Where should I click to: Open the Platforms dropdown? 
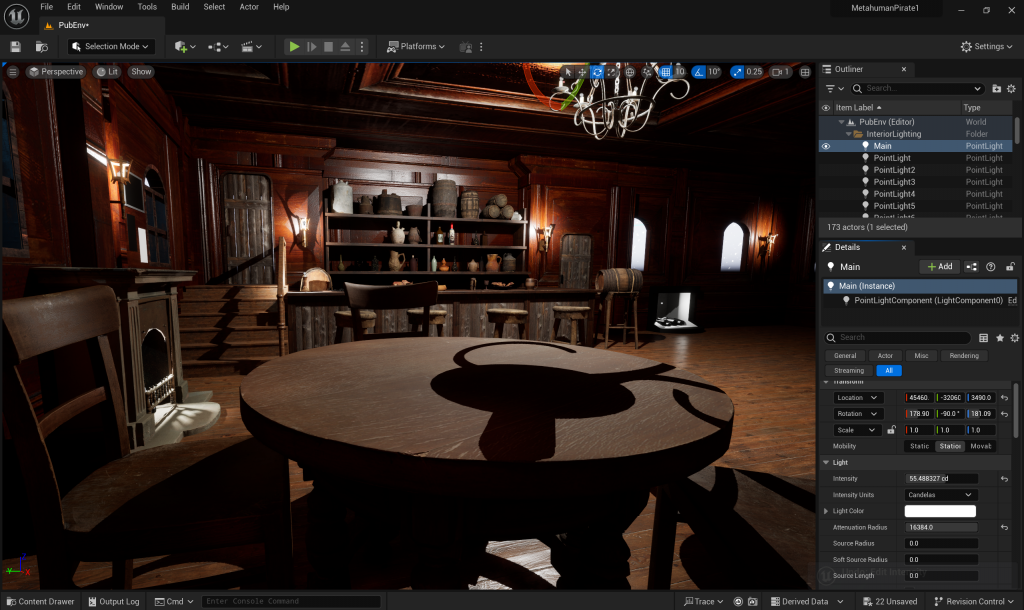[415, 46]
